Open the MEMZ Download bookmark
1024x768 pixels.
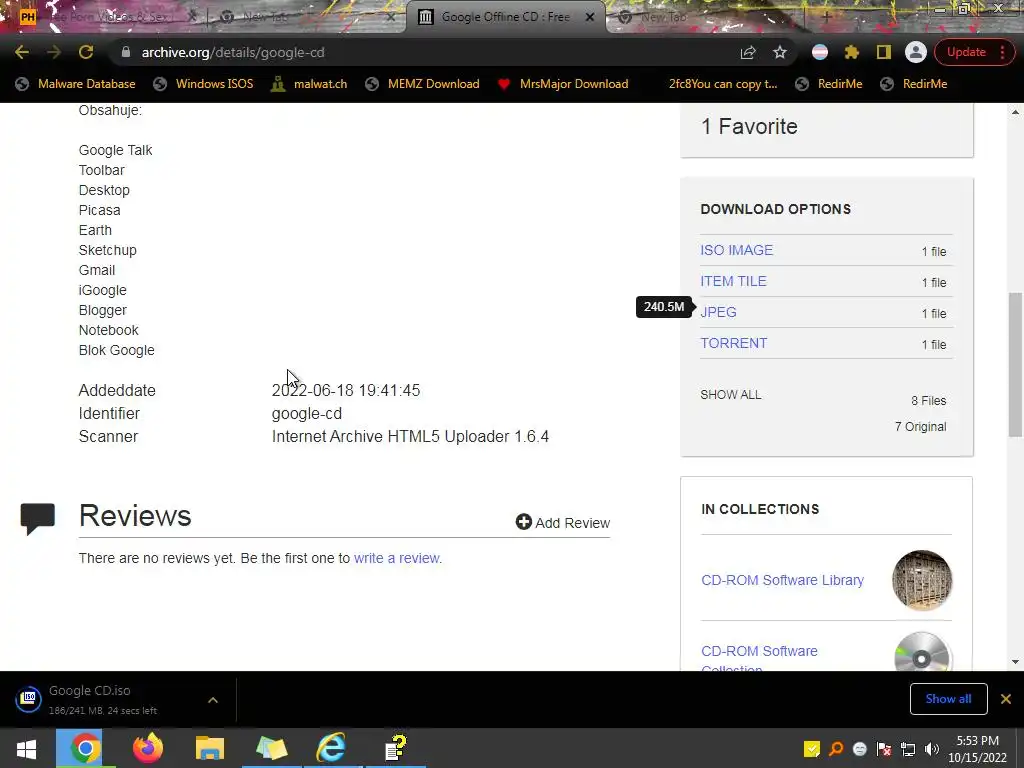tap(423, 84)
